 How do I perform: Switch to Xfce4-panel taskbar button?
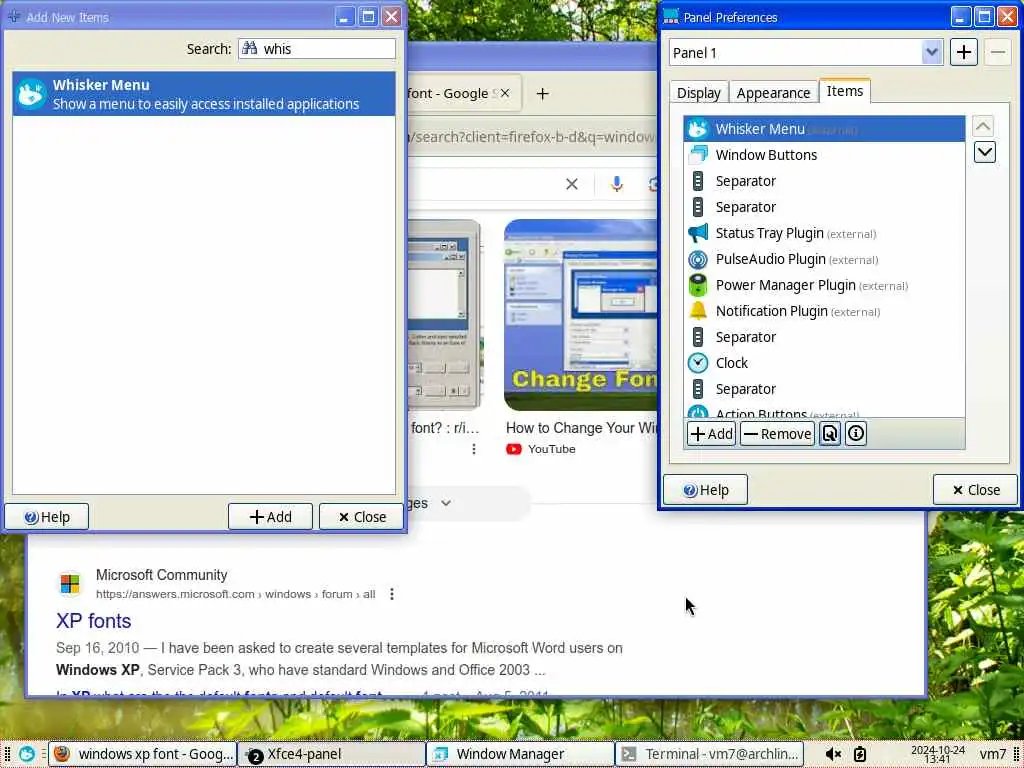pyautogui.click(x=331, y=754)
